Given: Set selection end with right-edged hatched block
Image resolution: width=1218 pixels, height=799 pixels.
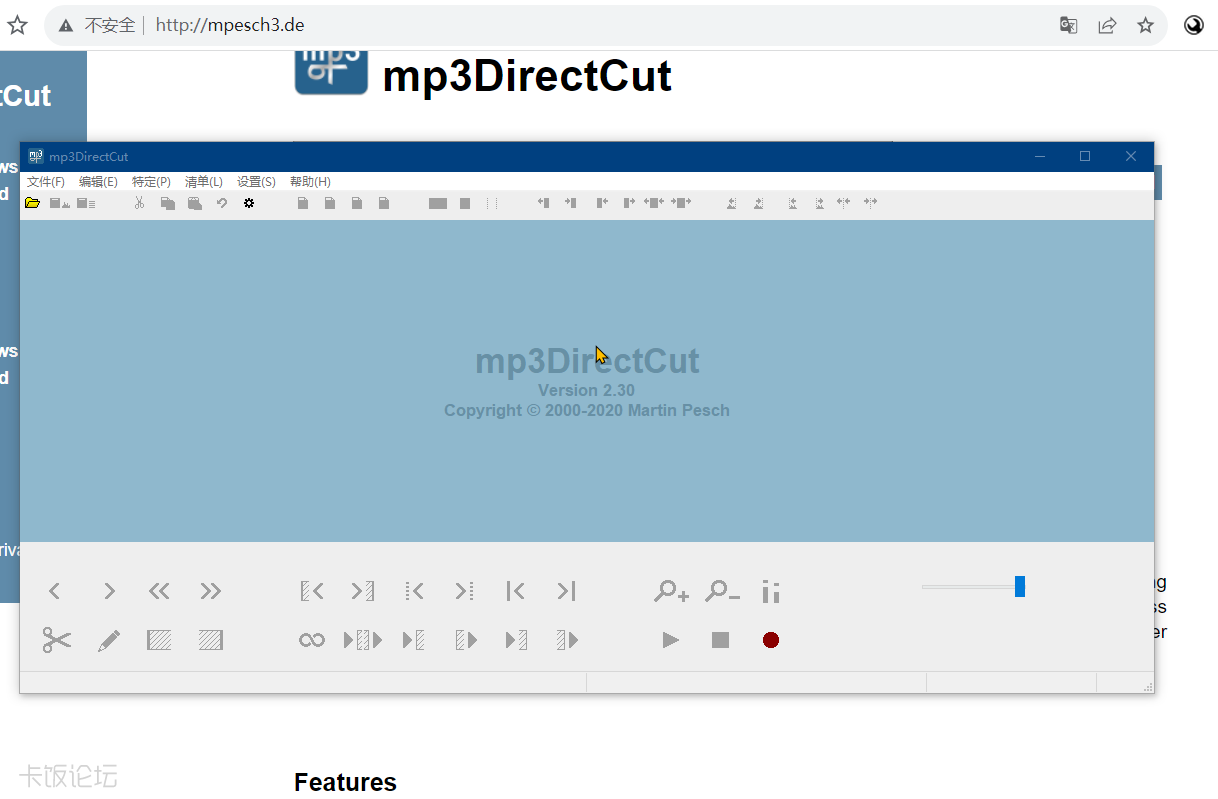Looking at the screenshot, I should [210, 640].
